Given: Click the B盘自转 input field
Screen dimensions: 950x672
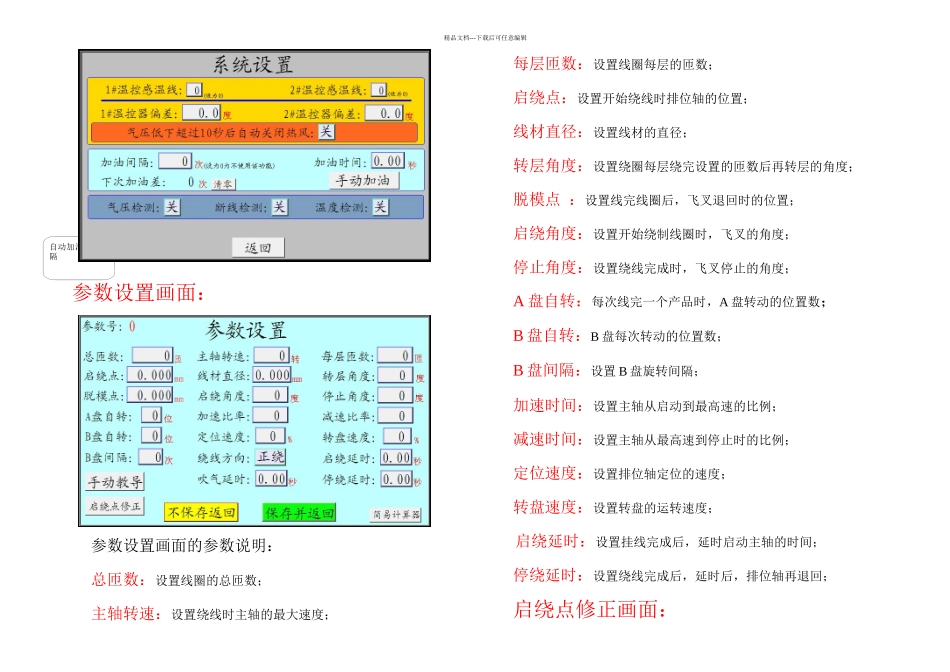Looking at the screenshot, I should 151,436.
